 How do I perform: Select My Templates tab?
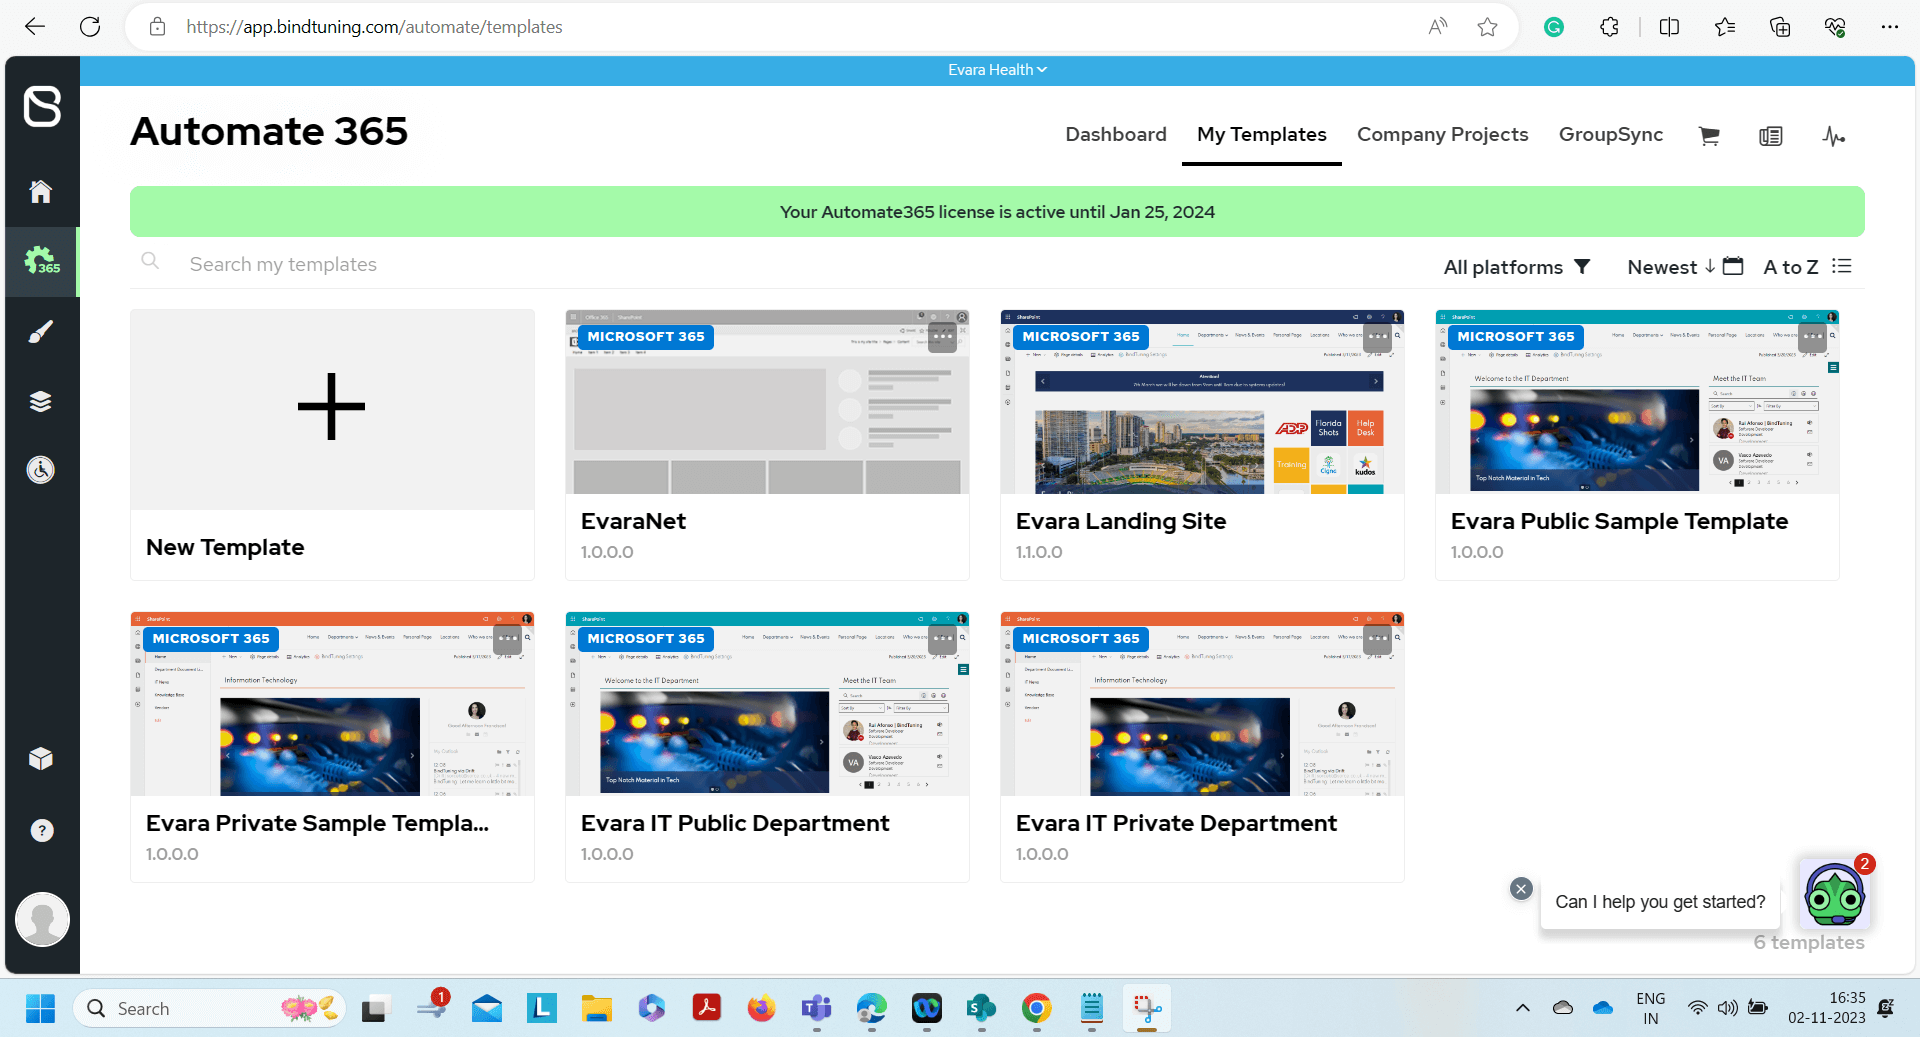1262,135
